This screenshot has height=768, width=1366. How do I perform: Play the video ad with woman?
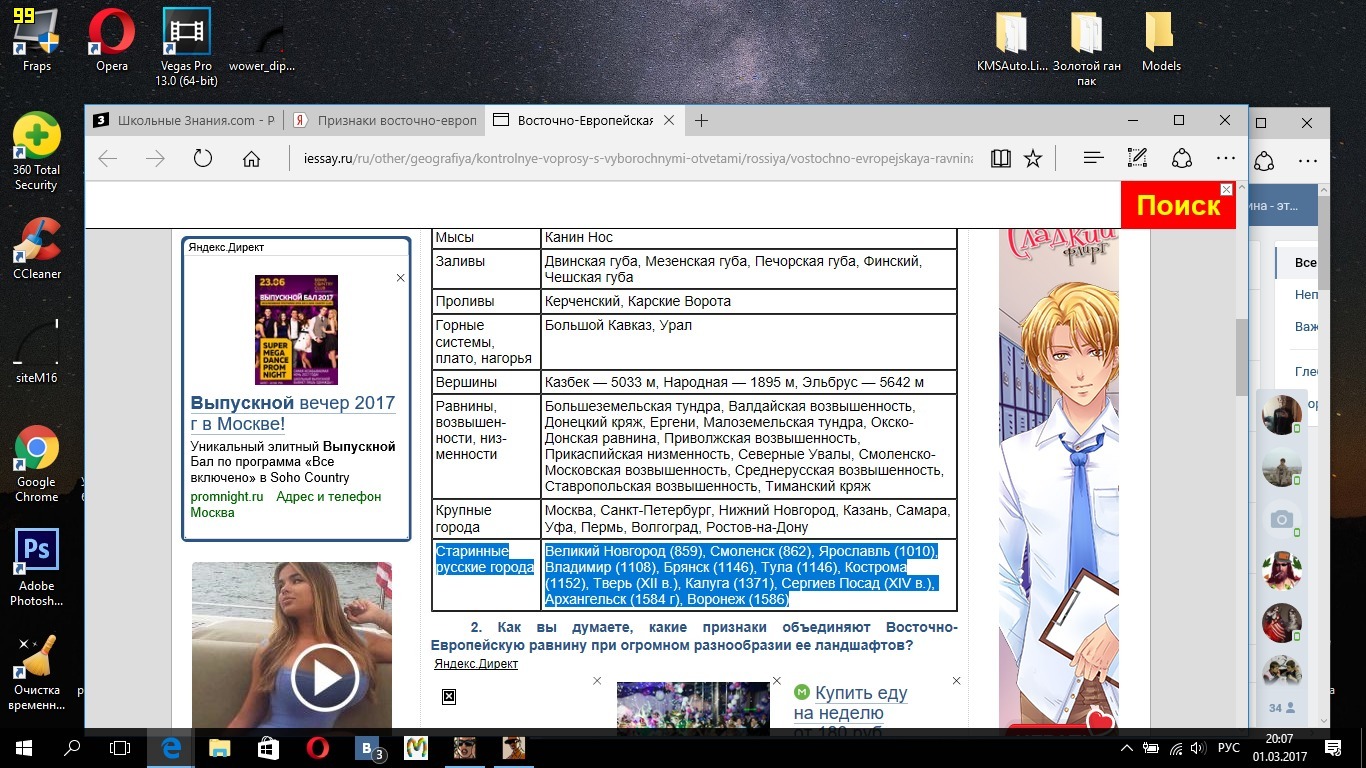coord(324,679)
